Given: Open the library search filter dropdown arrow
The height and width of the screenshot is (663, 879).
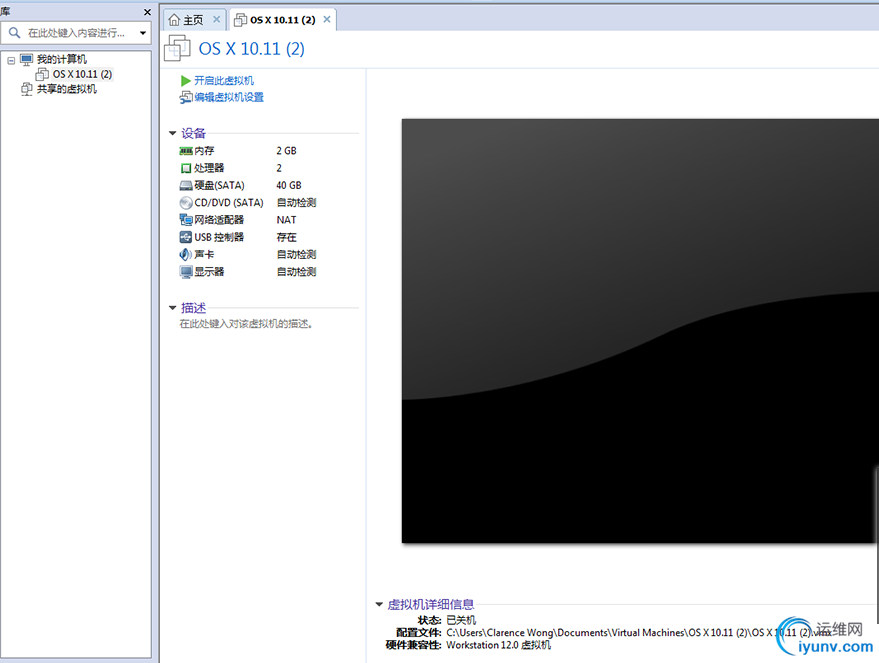Looking at the screenshot, I should (x=143, y=33).
